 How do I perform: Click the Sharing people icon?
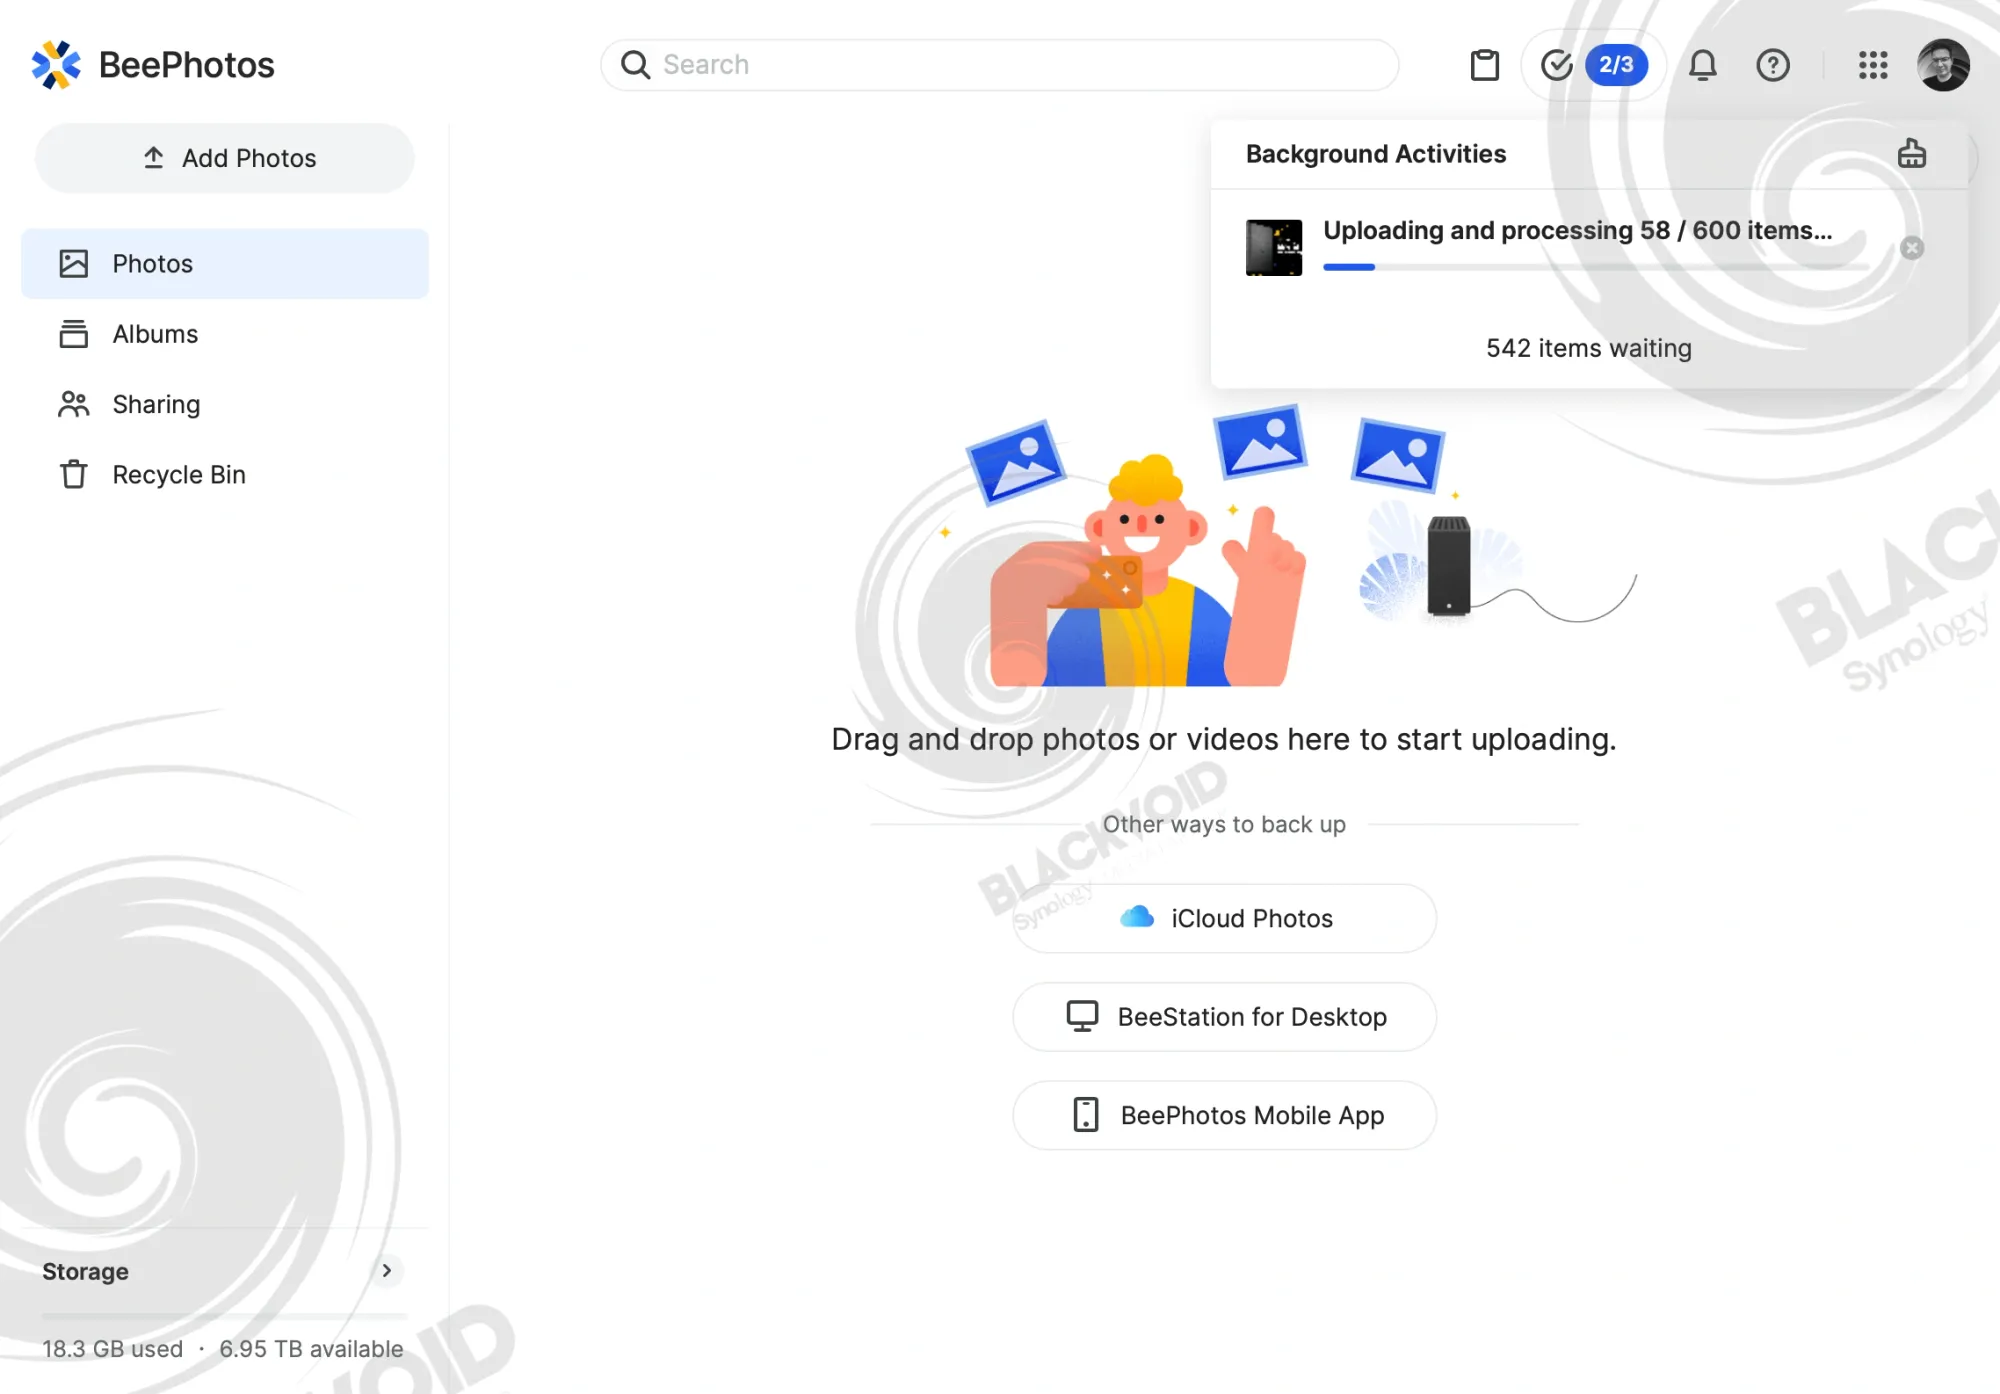coord(73,404)
